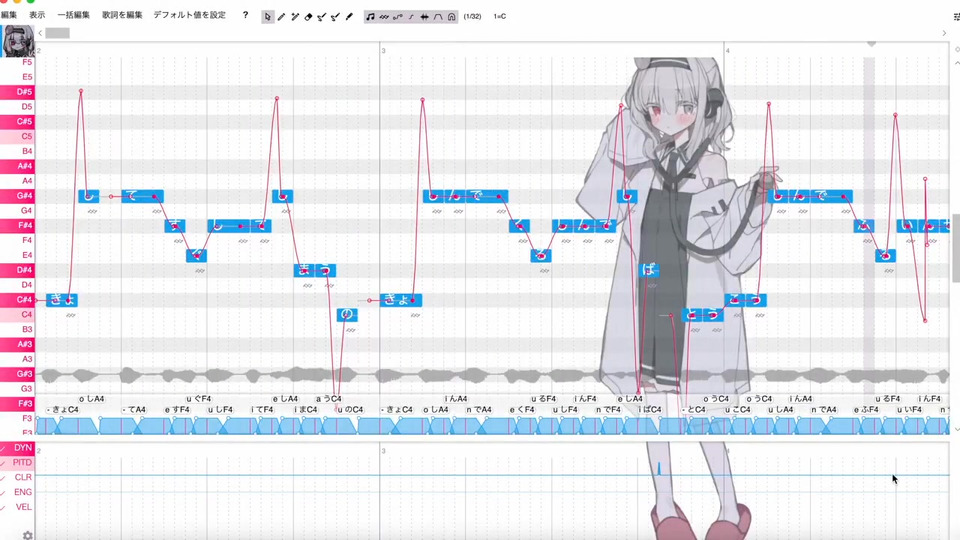Select the ば note on D#4

(649, 270)
